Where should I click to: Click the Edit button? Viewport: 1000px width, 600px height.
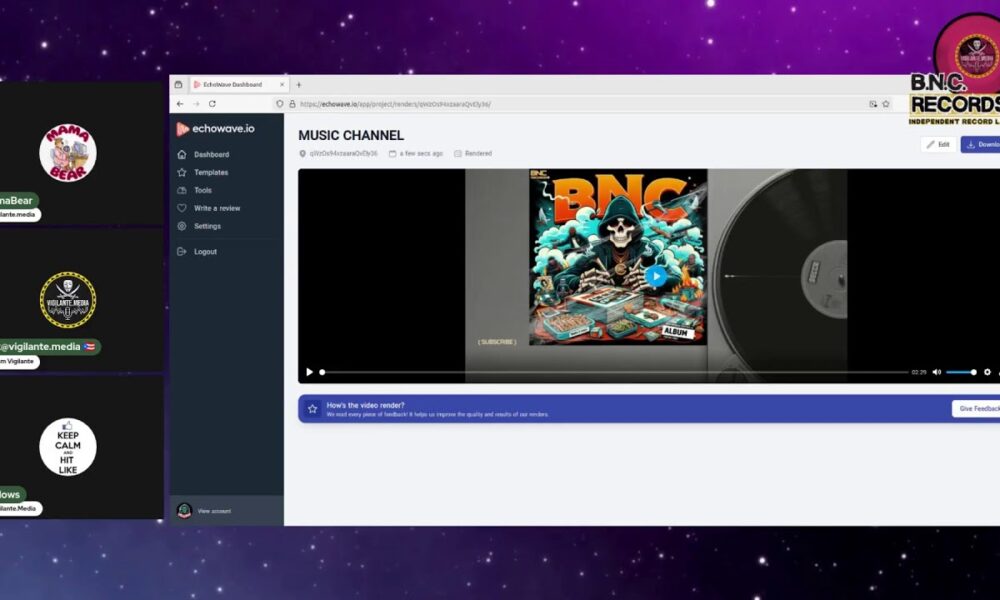[x=938, y=144]
